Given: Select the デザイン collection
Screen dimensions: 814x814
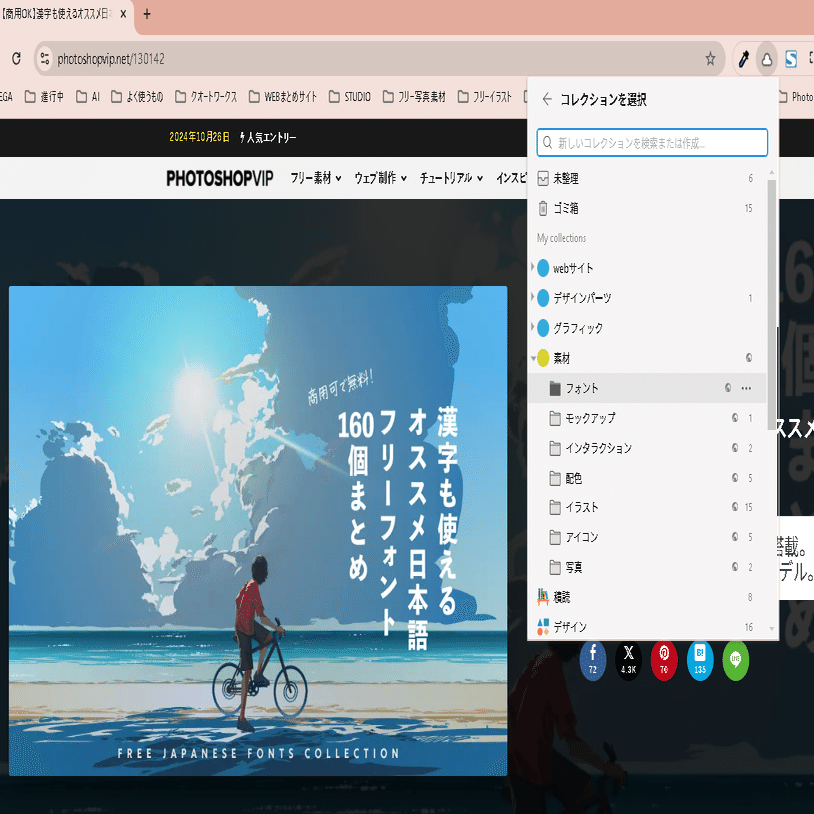Looking at the screenshot, I should (647, 627).
